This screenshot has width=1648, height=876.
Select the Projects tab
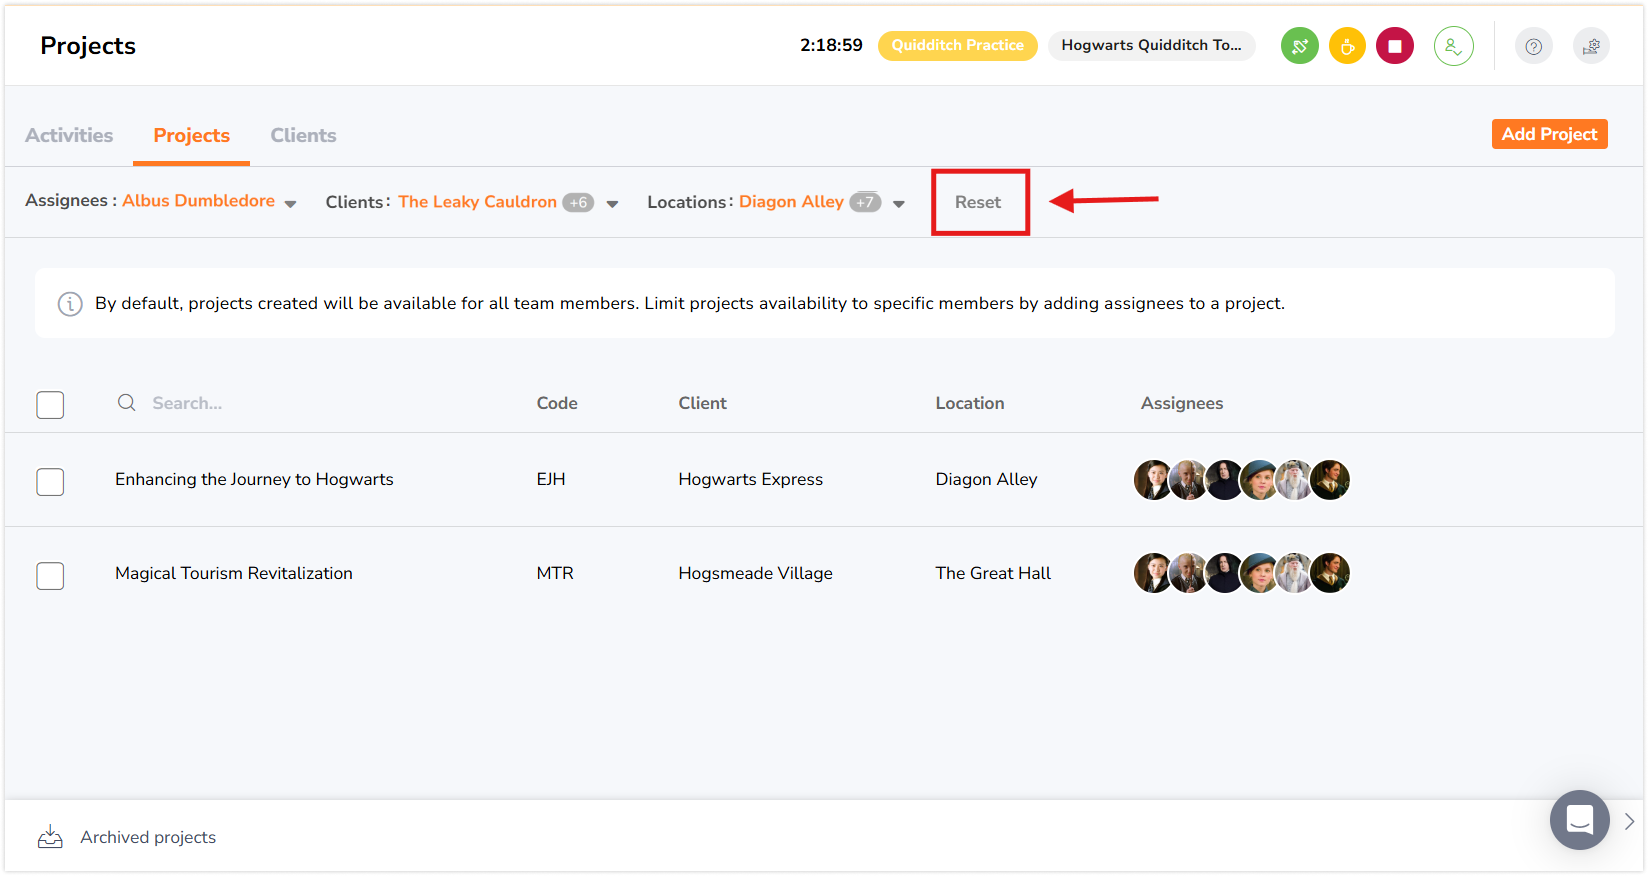click(191, 135)
